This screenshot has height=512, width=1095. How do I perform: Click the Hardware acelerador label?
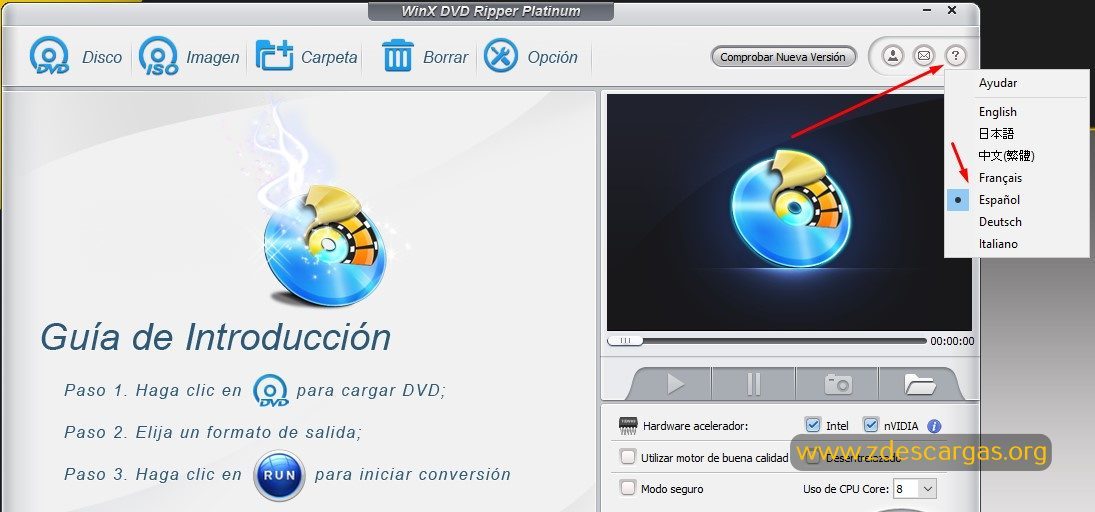click(x=695, y=426)
